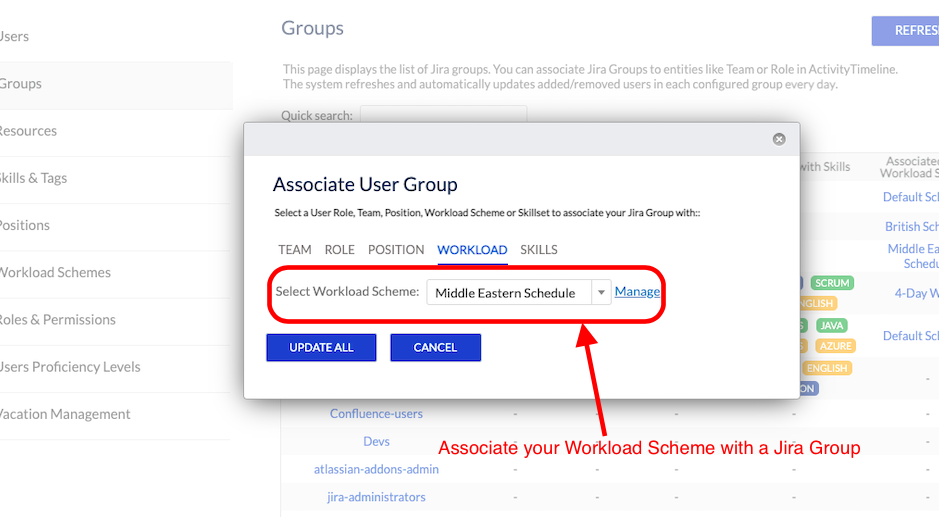Open Positions in the sidebar
Image resolution: width=939 pixels, height=517 pixels.
click(26, 225)
